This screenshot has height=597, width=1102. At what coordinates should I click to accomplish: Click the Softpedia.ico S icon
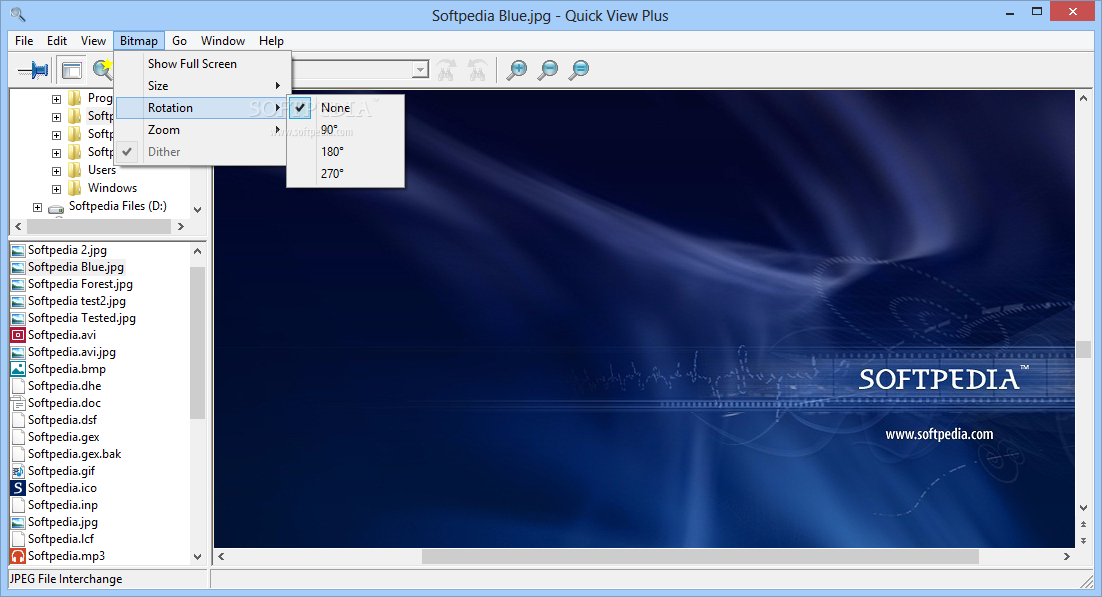pos(18,488)
